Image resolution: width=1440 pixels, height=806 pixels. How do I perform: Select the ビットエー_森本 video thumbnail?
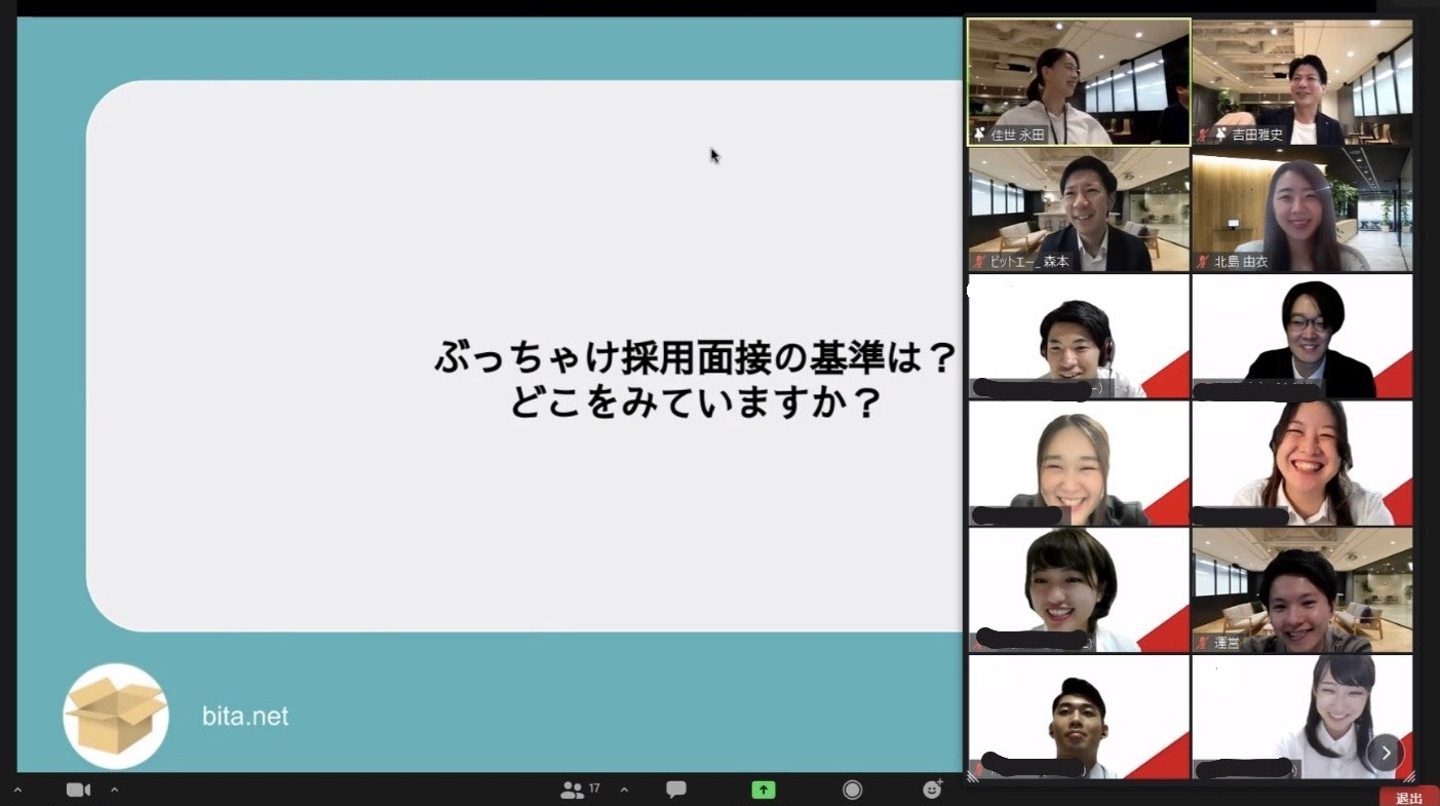point(1079,210)
